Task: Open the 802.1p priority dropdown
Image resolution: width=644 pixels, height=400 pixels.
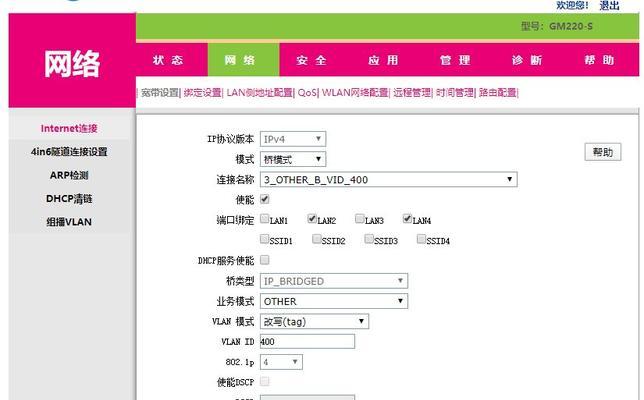Action: point(281,362)
